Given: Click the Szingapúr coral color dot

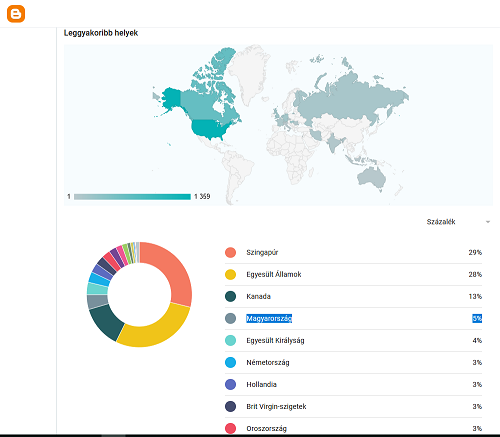Looking at the screenshot, I should (x=230, y=252).
